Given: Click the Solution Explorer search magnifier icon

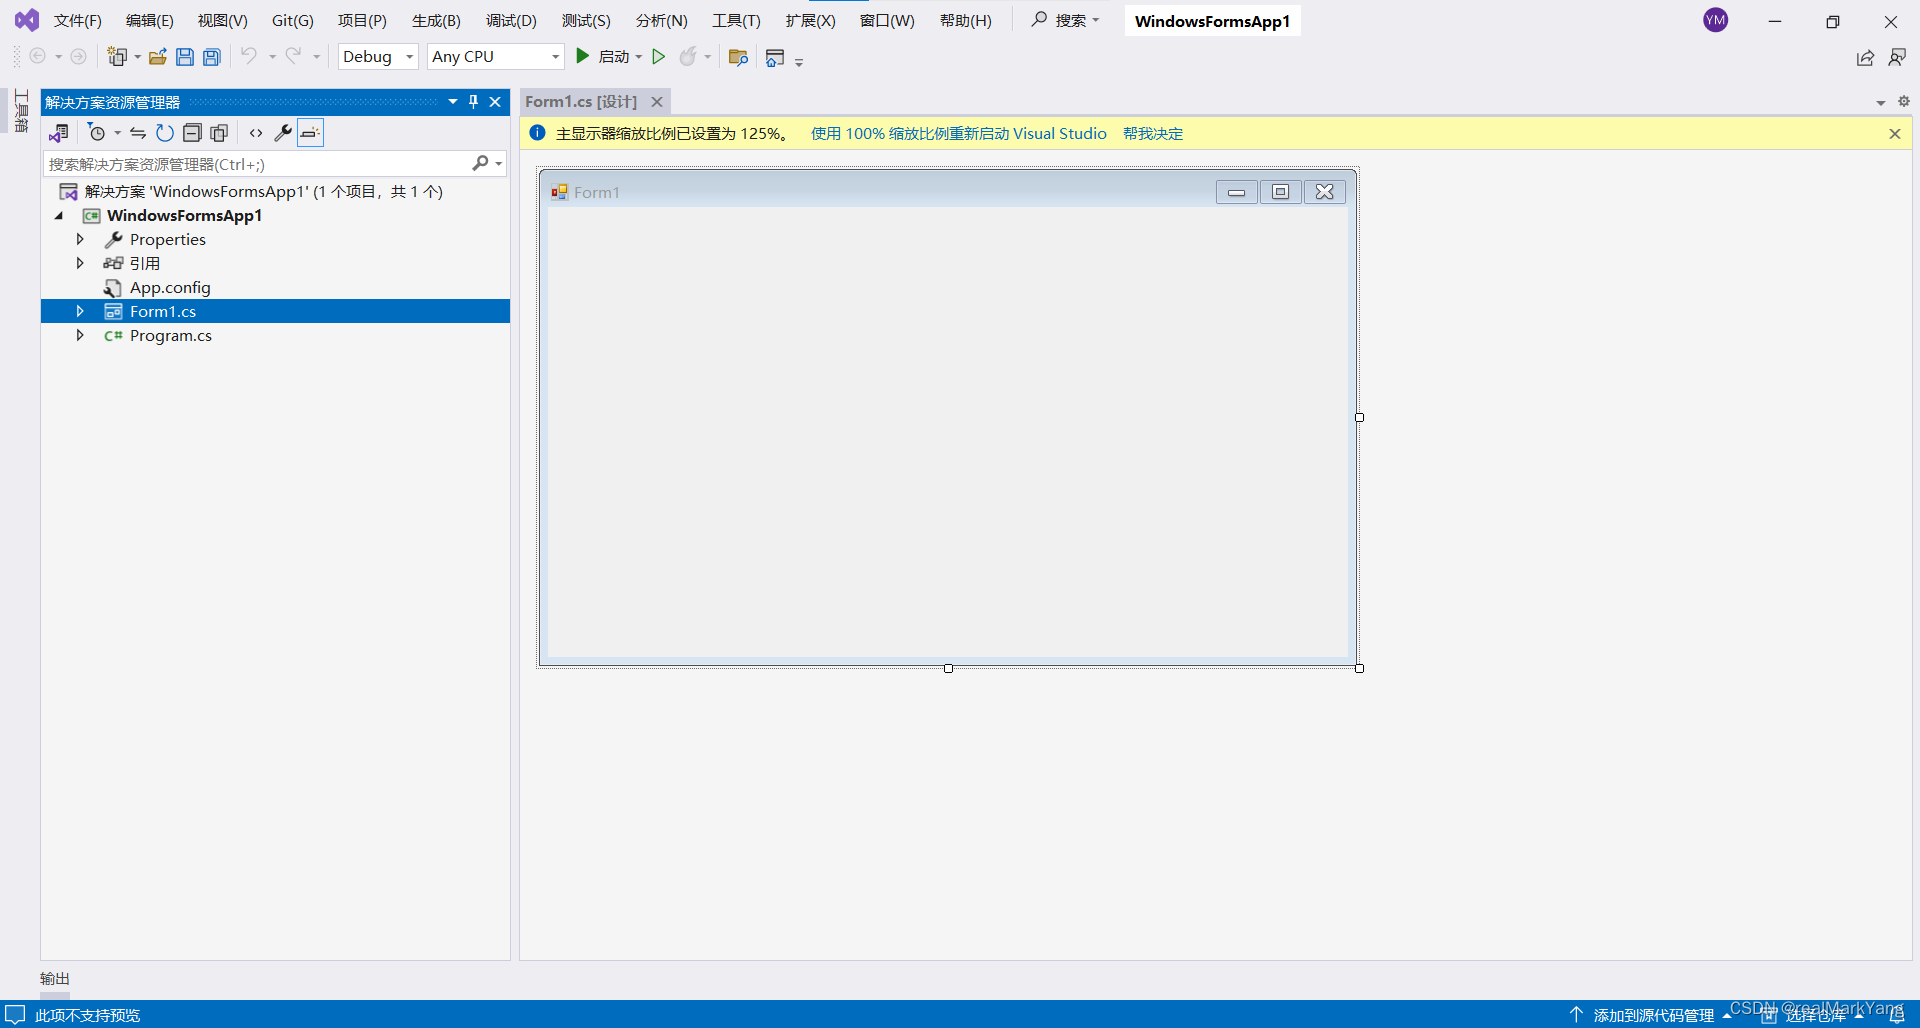Looking at the screenshot, I should point(481,163).
